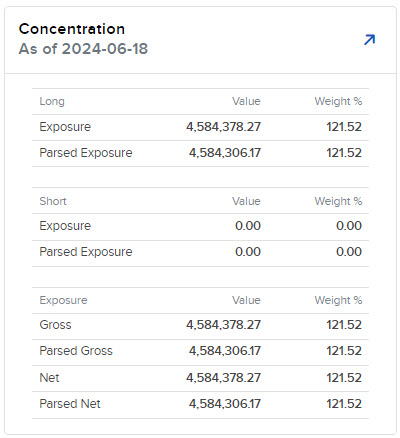Select the Short Exposure row label
The width and height of the screenshot is (400, 438).
[x=65, y=226]
